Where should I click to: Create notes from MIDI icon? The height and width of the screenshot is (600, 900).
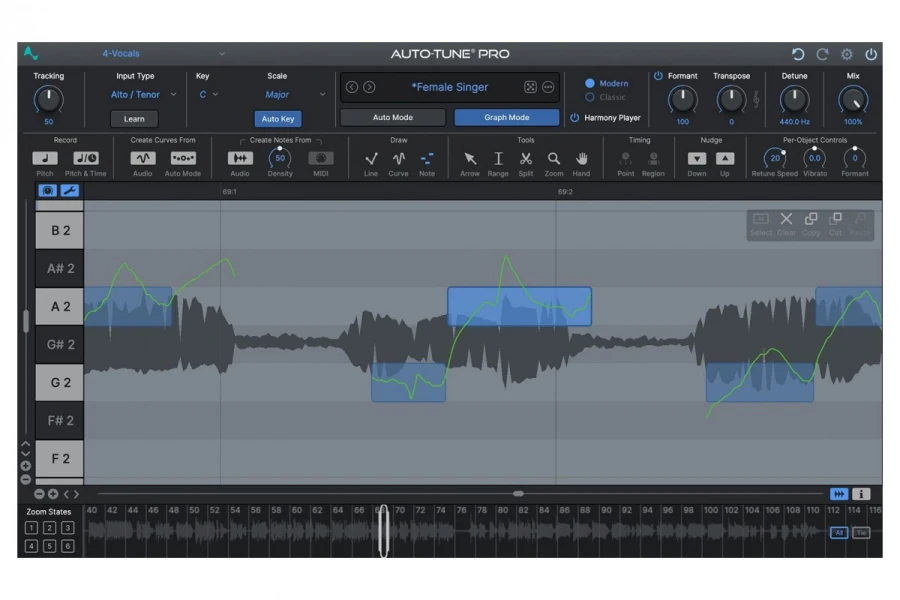pyautogui.click(x=321, y=158)
